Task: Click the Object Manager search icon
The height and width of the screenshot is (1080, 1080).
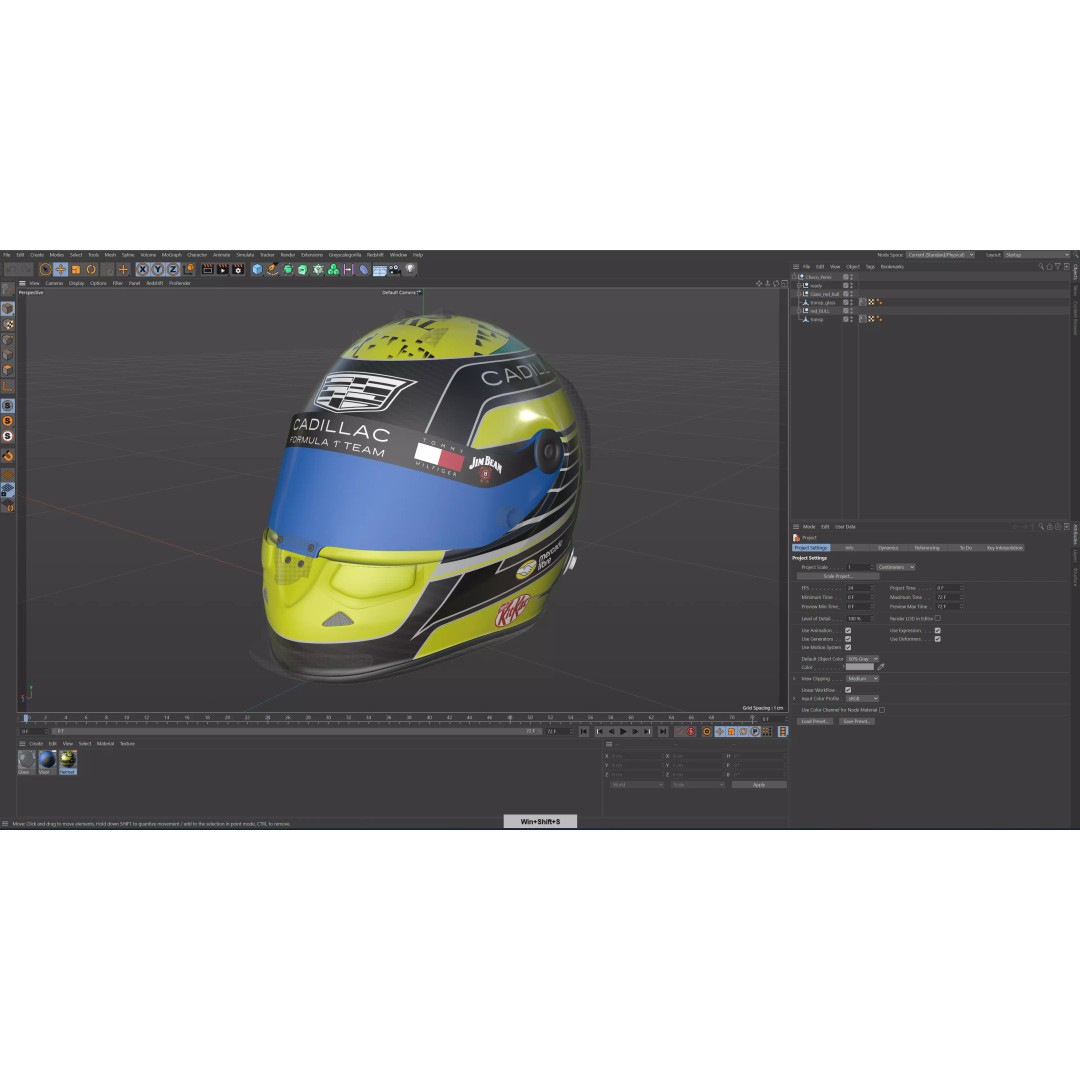Action: 1041,267
